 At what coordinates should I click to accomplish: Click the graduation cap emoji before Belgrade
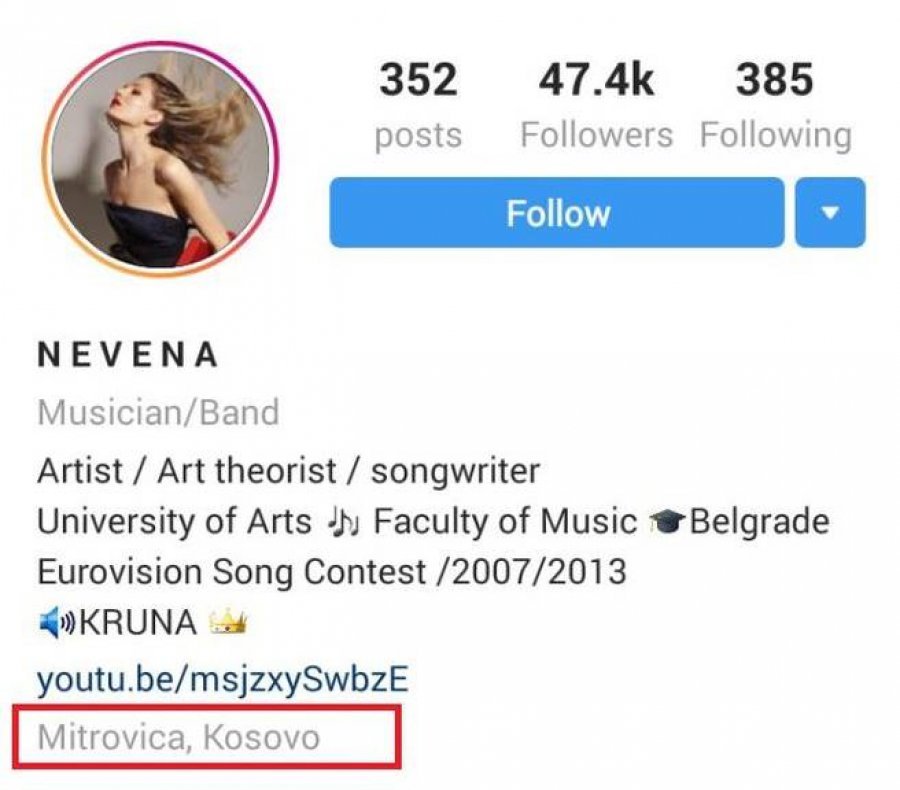pos(666,522)
